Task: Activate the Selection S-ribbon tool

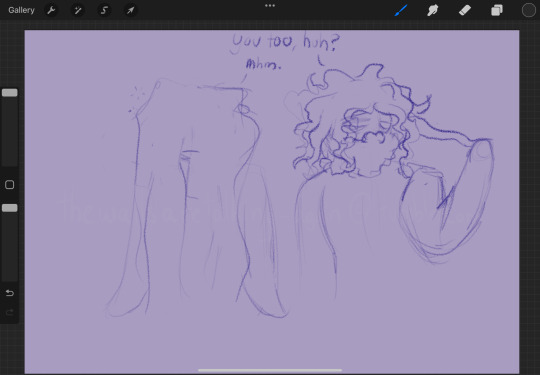Action: (104, 10)
